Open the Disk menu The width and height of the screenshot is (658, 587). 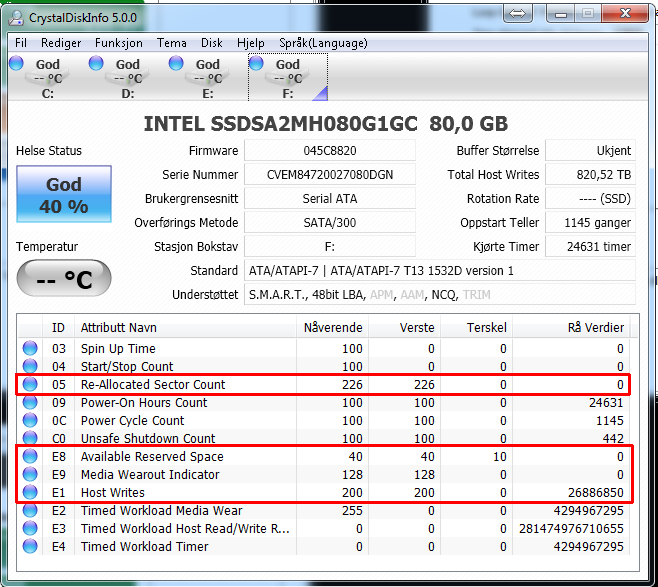[x=212, y=43]
